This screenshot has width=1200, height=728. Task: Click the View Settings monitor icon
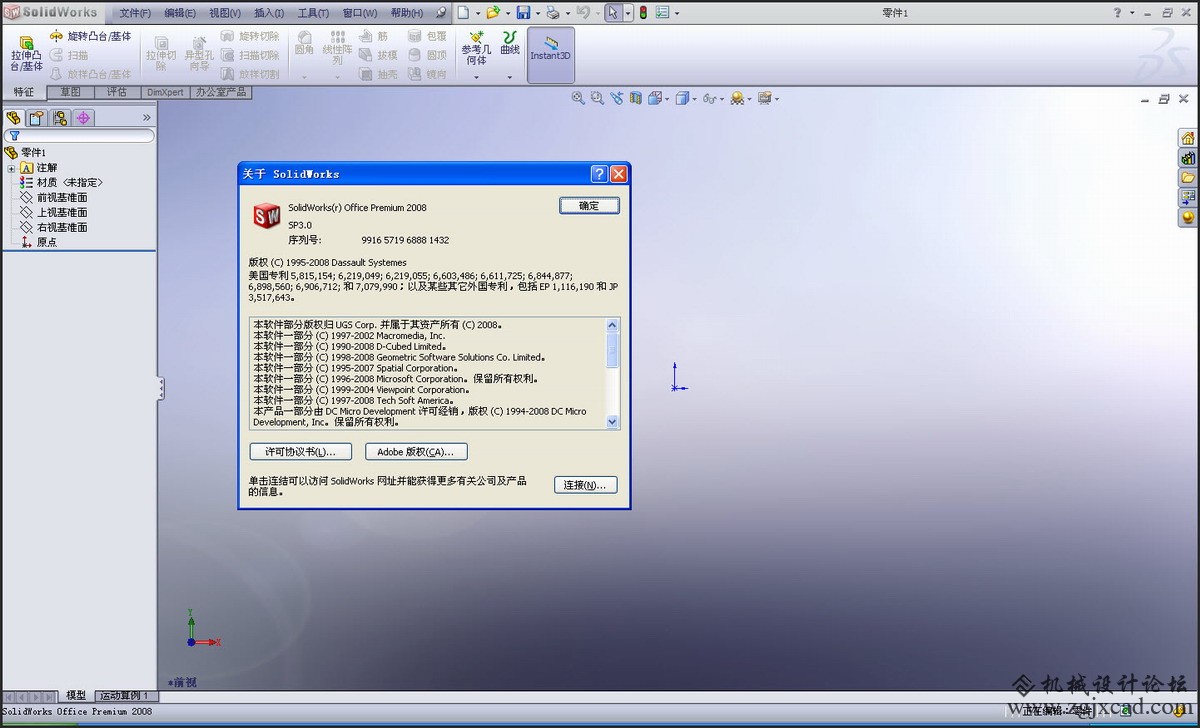(765, 98)
